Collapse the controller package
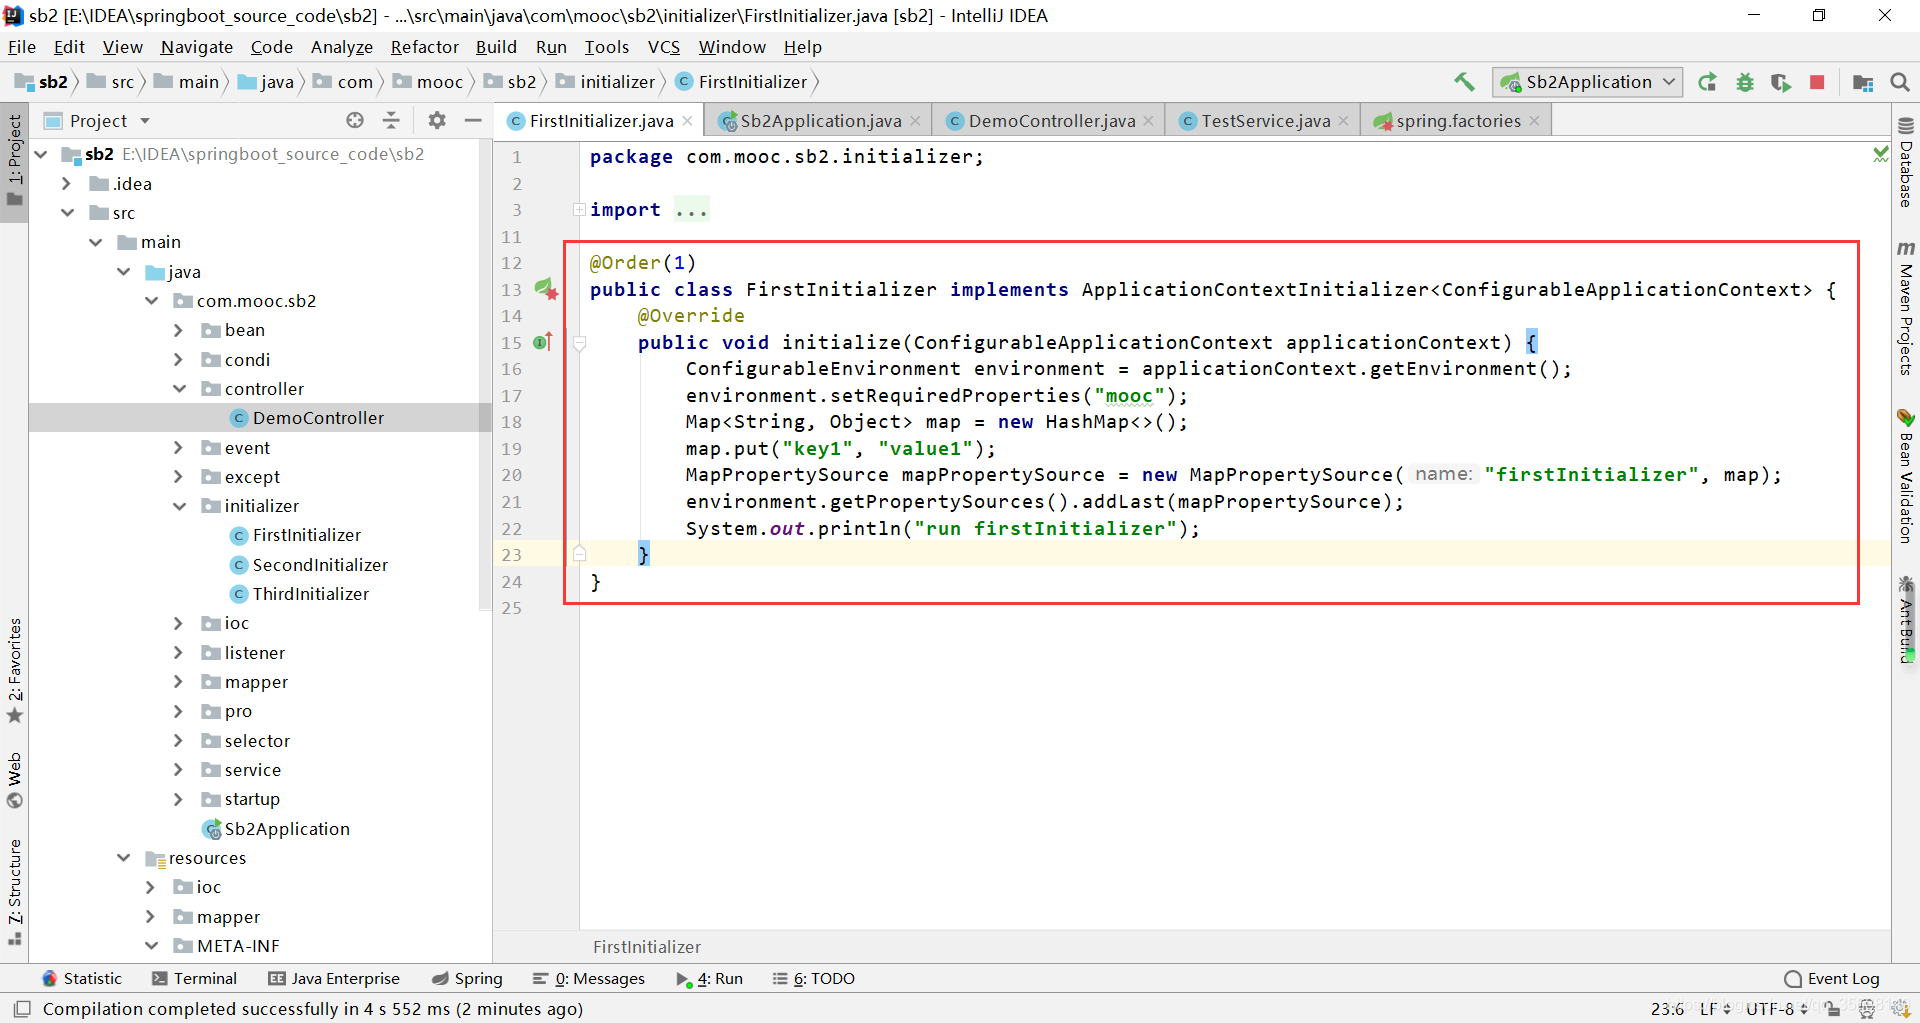This screenshot has width=1920, height=1023. tap(180, 389)
